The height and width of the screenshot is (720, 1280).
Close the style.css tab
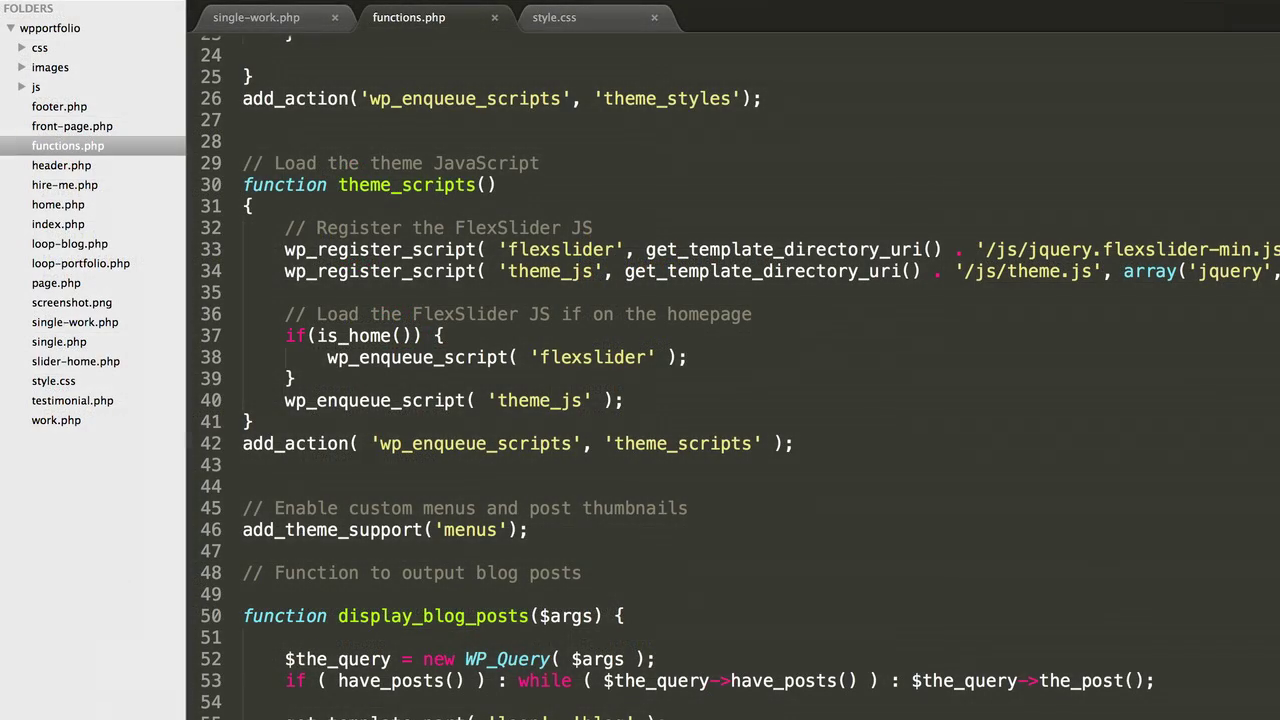(655, 17)
